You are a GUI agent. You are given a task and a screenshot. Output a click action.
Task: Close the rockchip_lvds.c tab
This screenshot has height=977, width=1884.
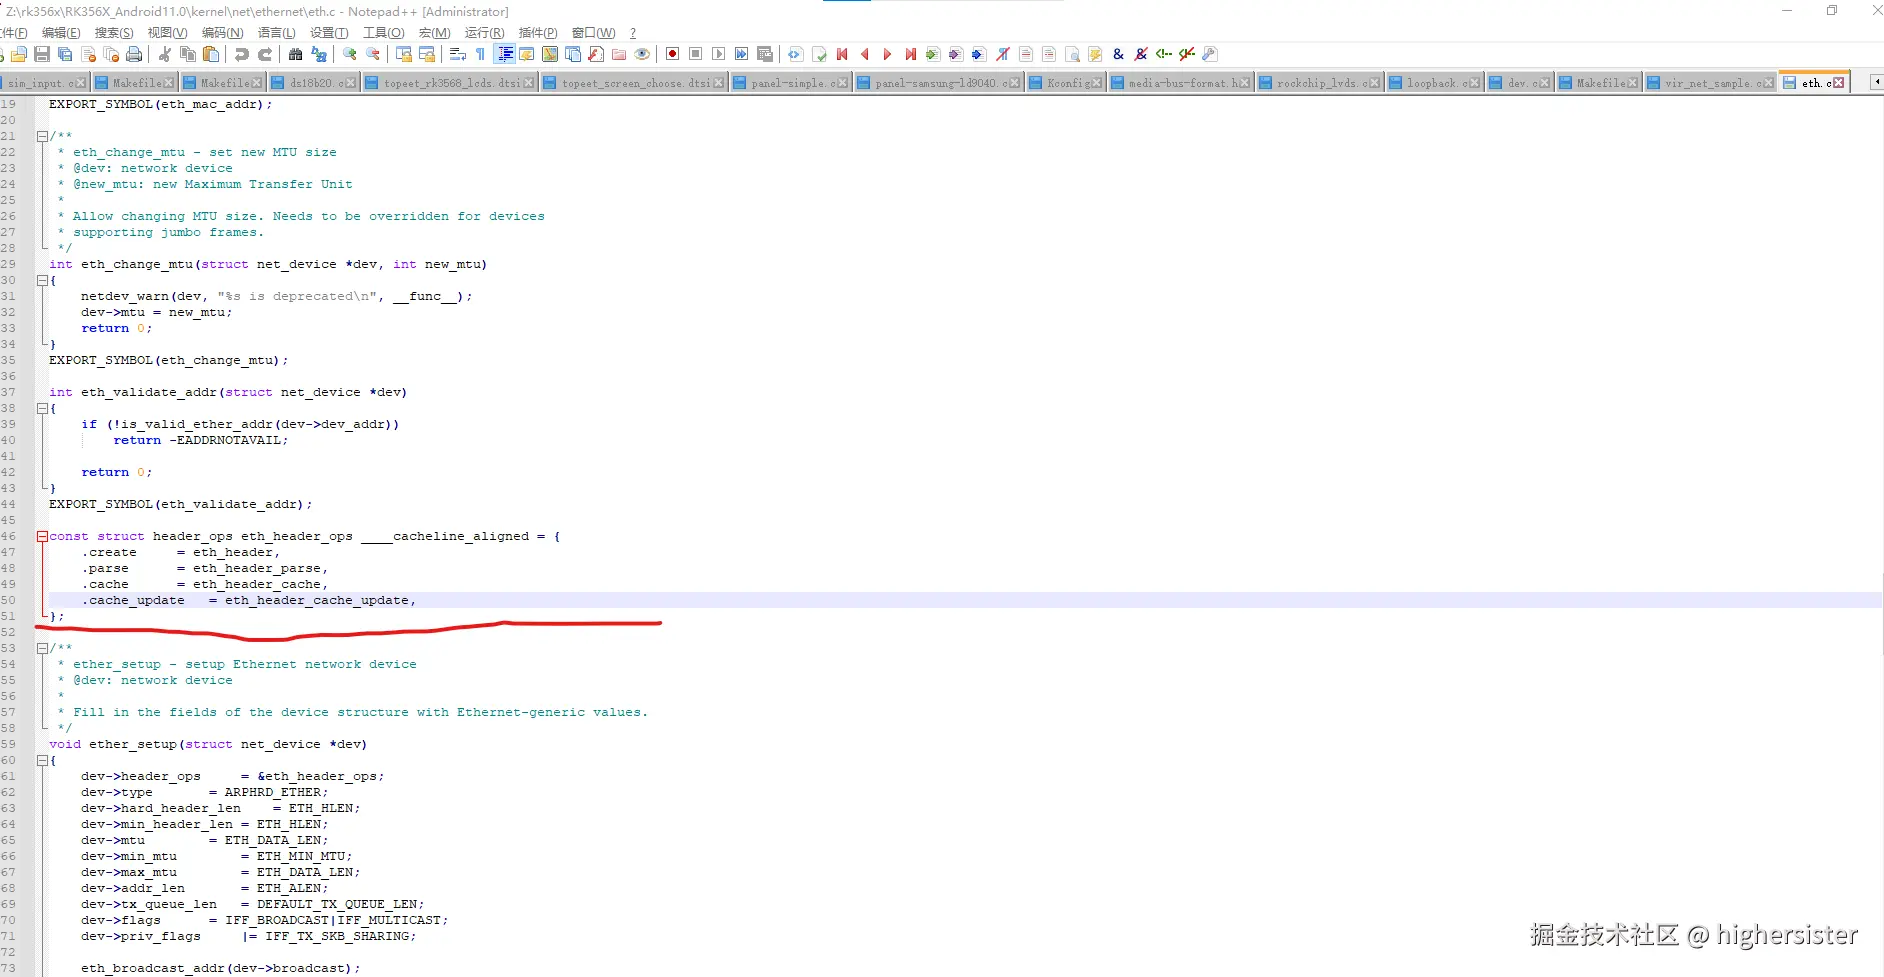1374,83
